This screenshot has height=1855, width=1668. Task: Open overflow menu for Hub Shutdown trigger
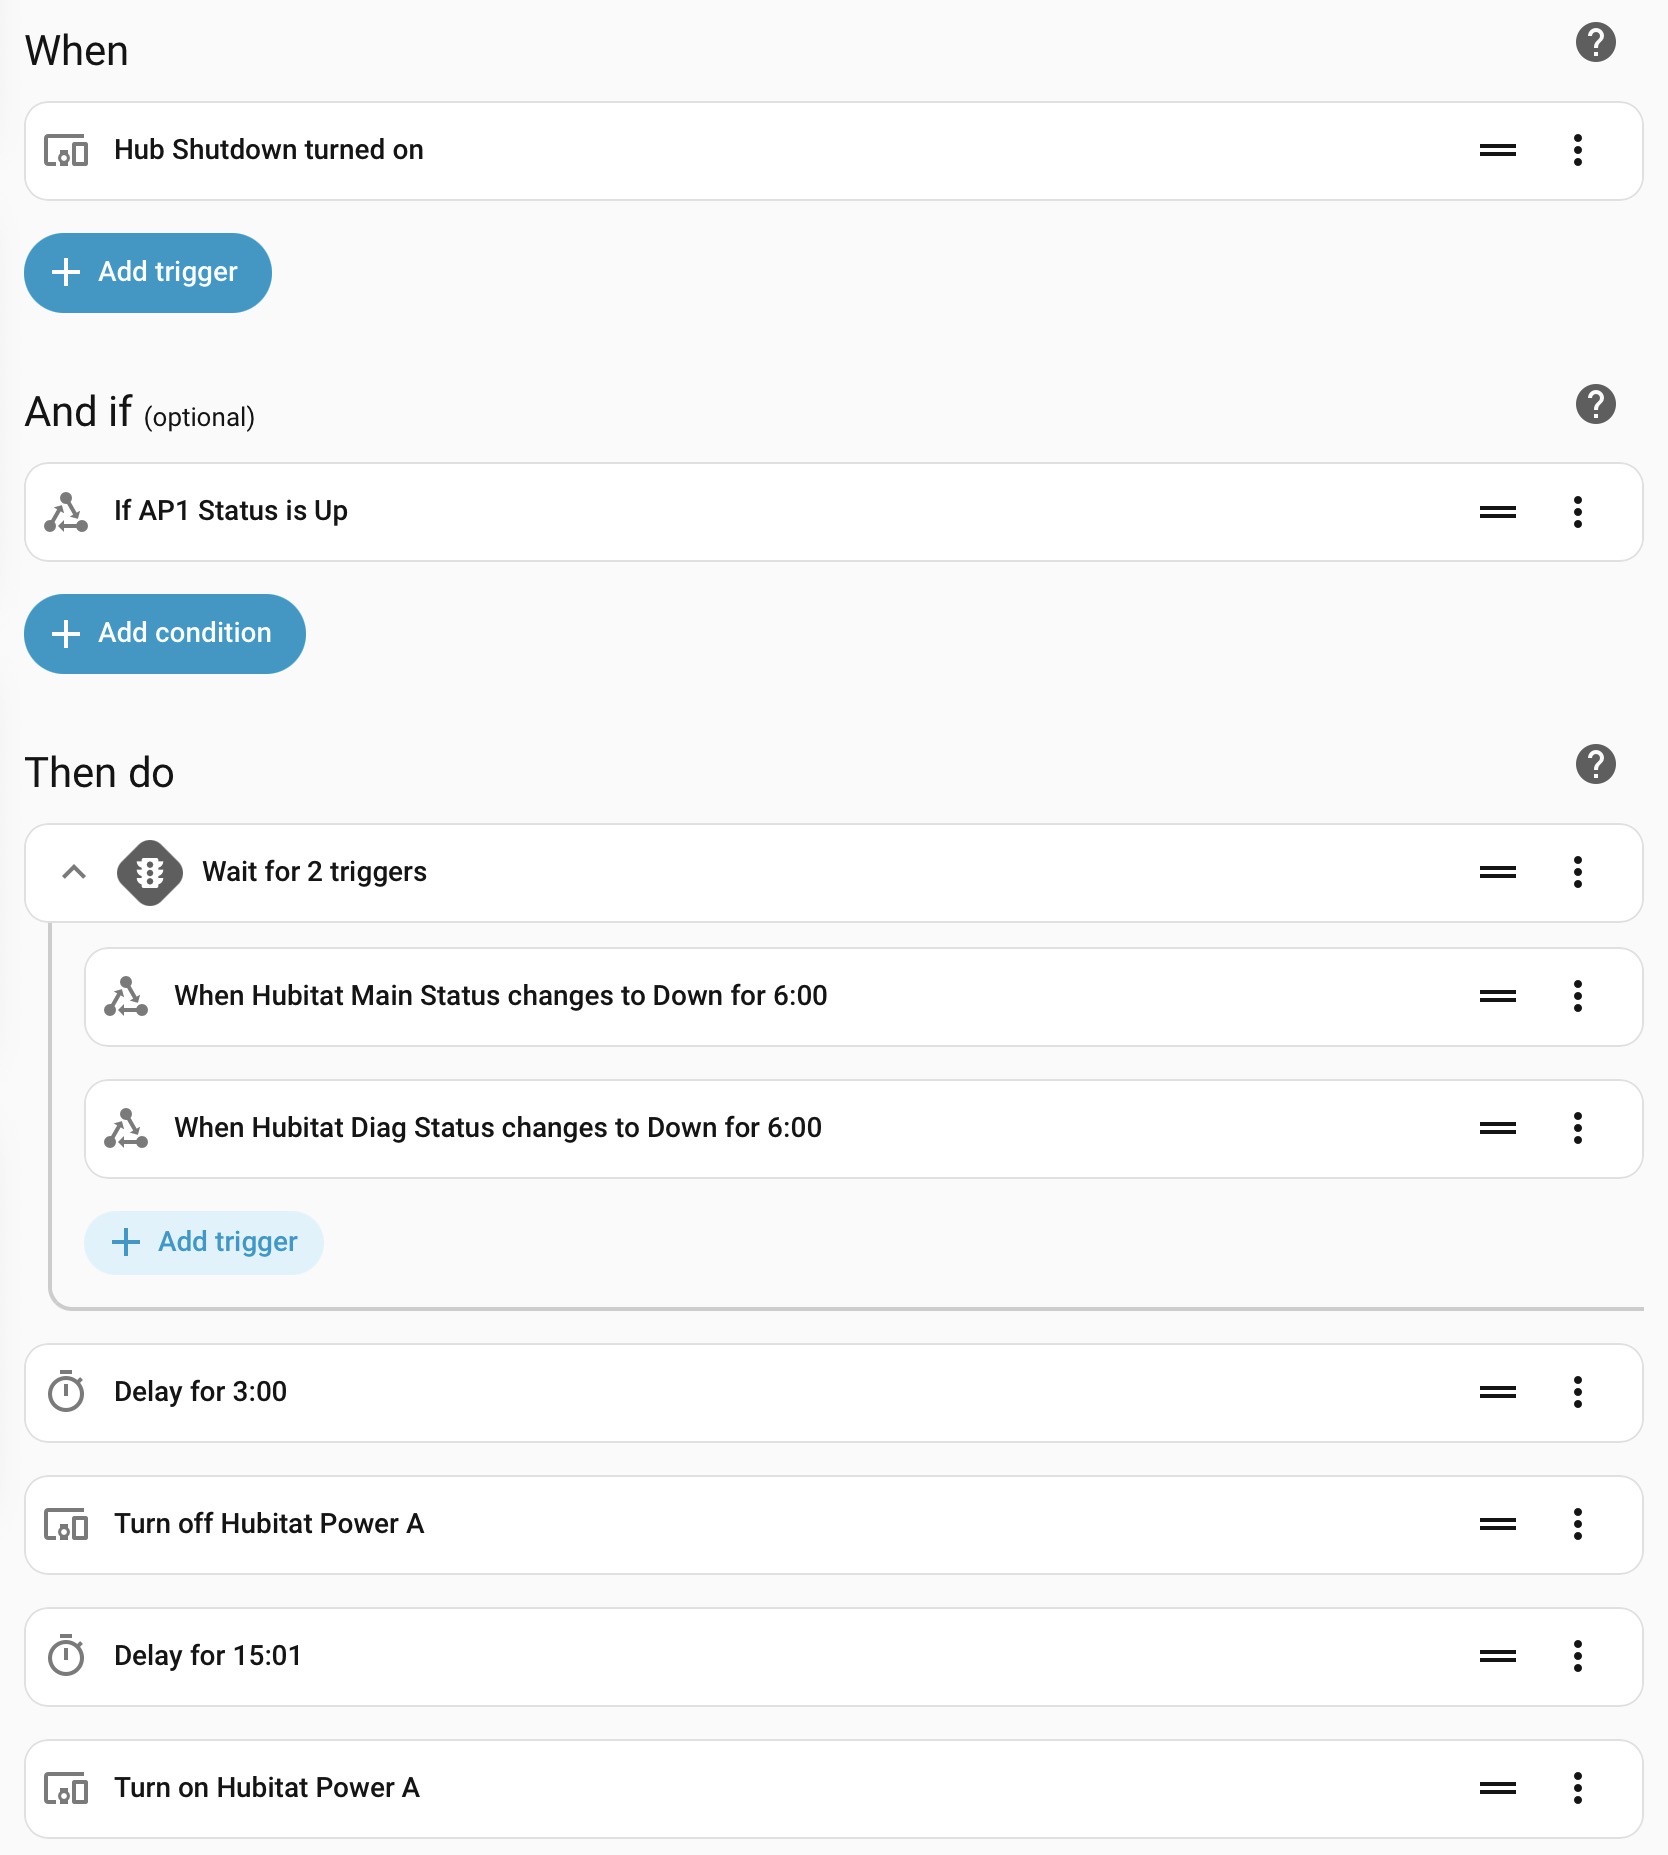click(x=1577, y=150)
